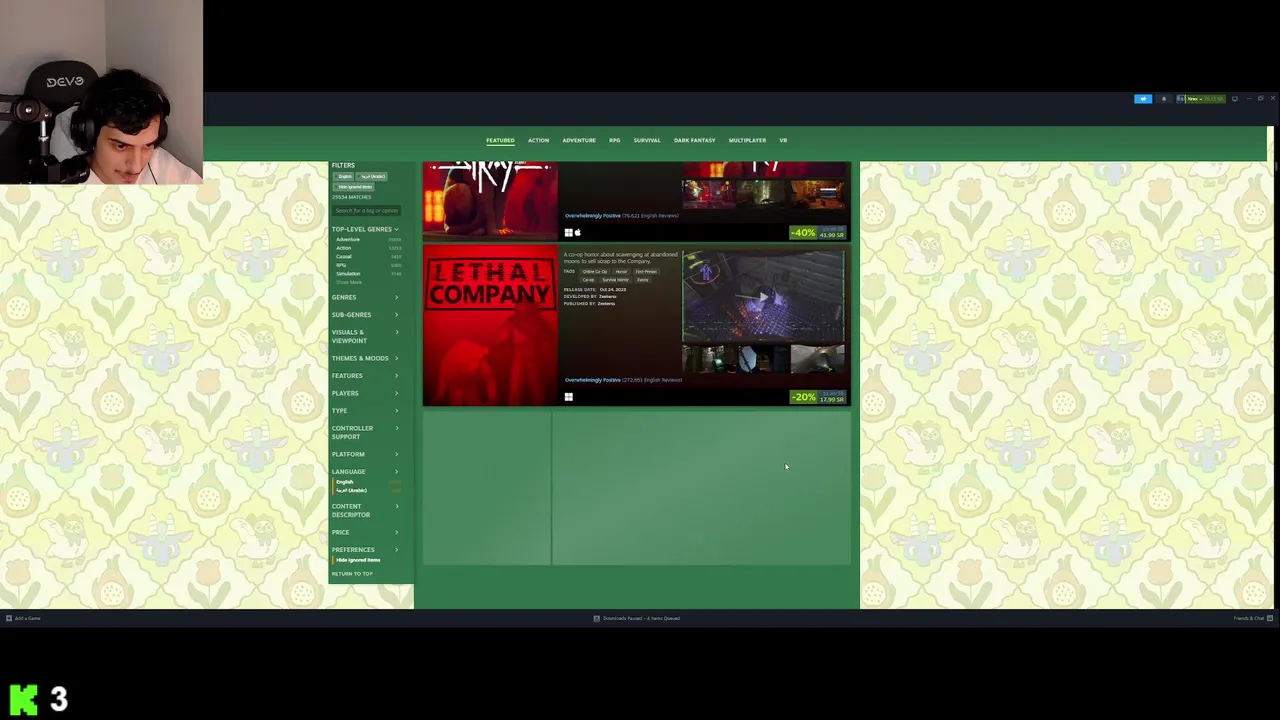1280x720 pixels.
Task: Open the Friends & Chat icon
Action: (x=1270, y=618)
